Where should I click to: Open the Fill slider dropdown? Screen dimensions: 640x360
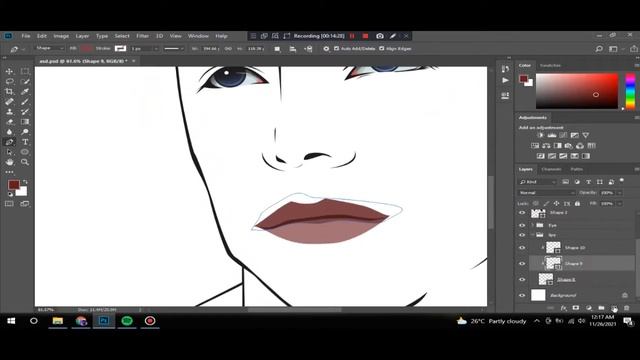point(620,203)
